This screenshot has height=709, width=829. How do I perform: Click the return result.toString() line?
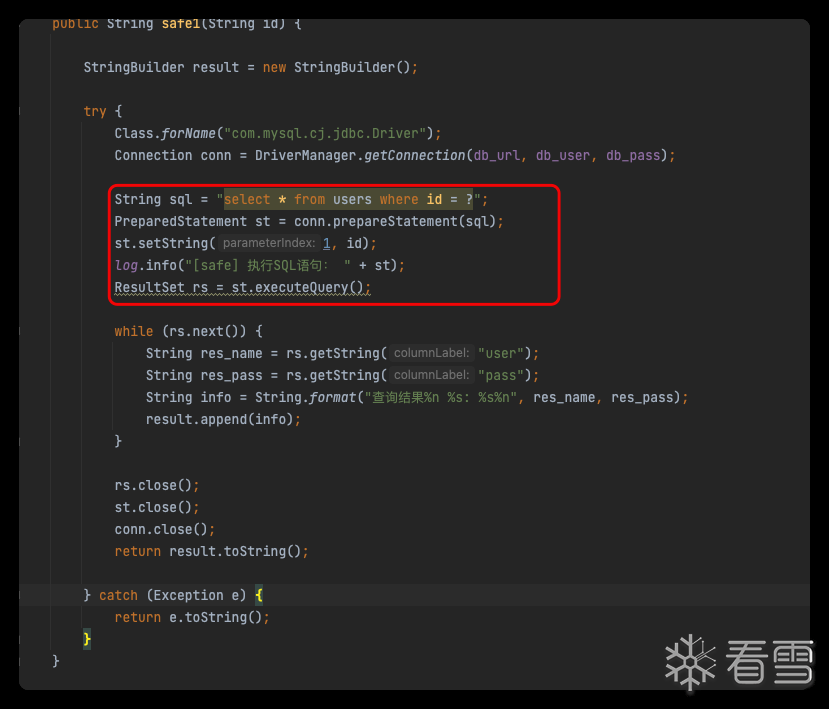click(211, 551)
